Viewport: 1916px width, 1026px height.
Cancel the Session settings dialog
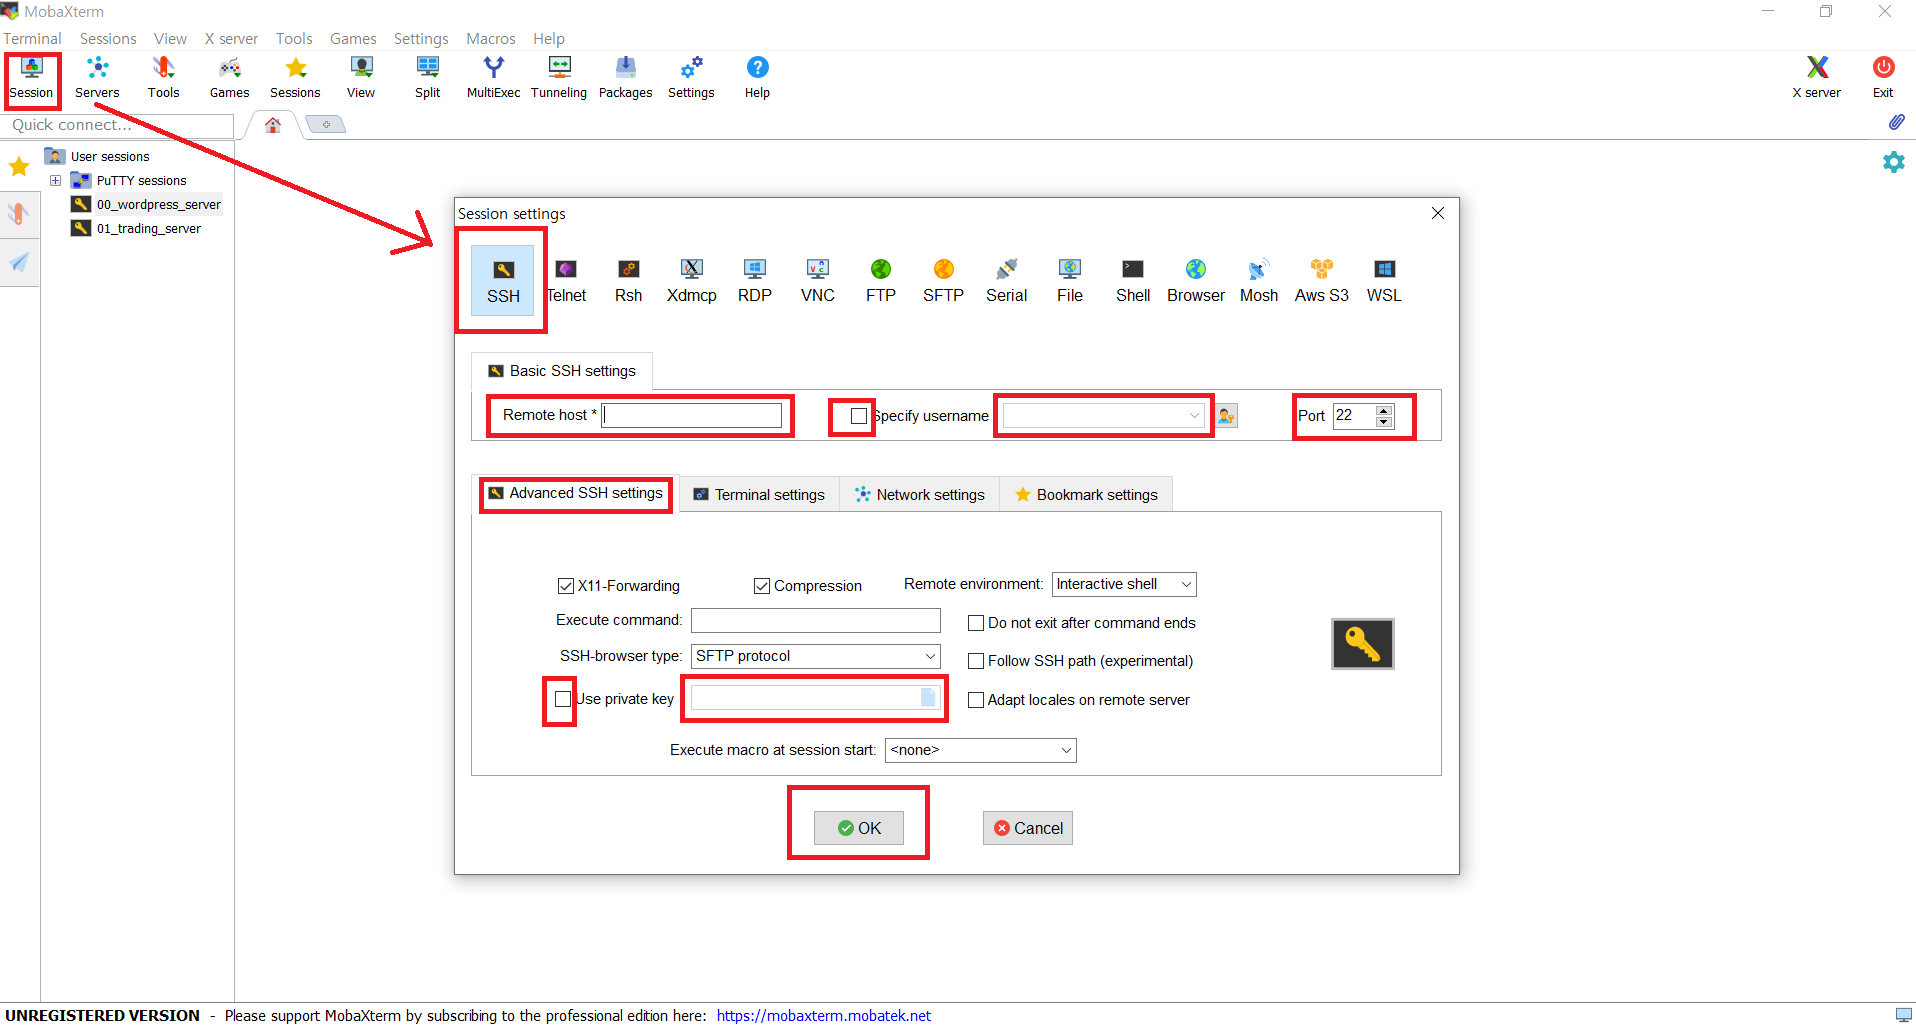1028,828
